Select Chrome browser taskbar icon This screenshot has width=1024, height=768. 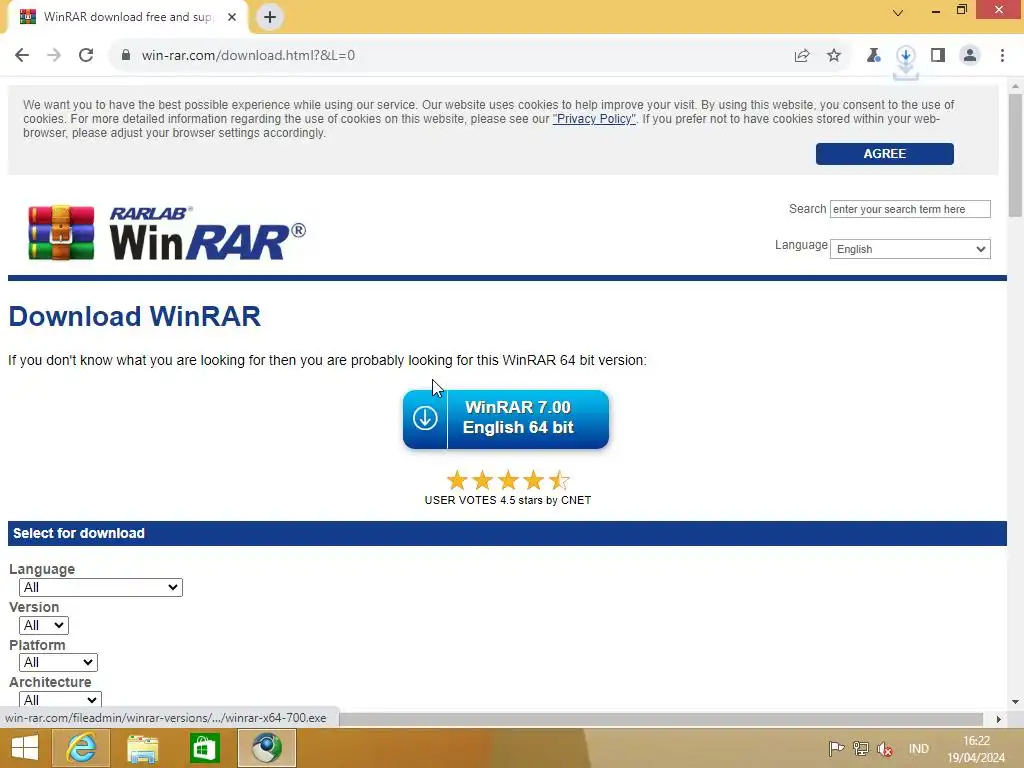[267, 748]
